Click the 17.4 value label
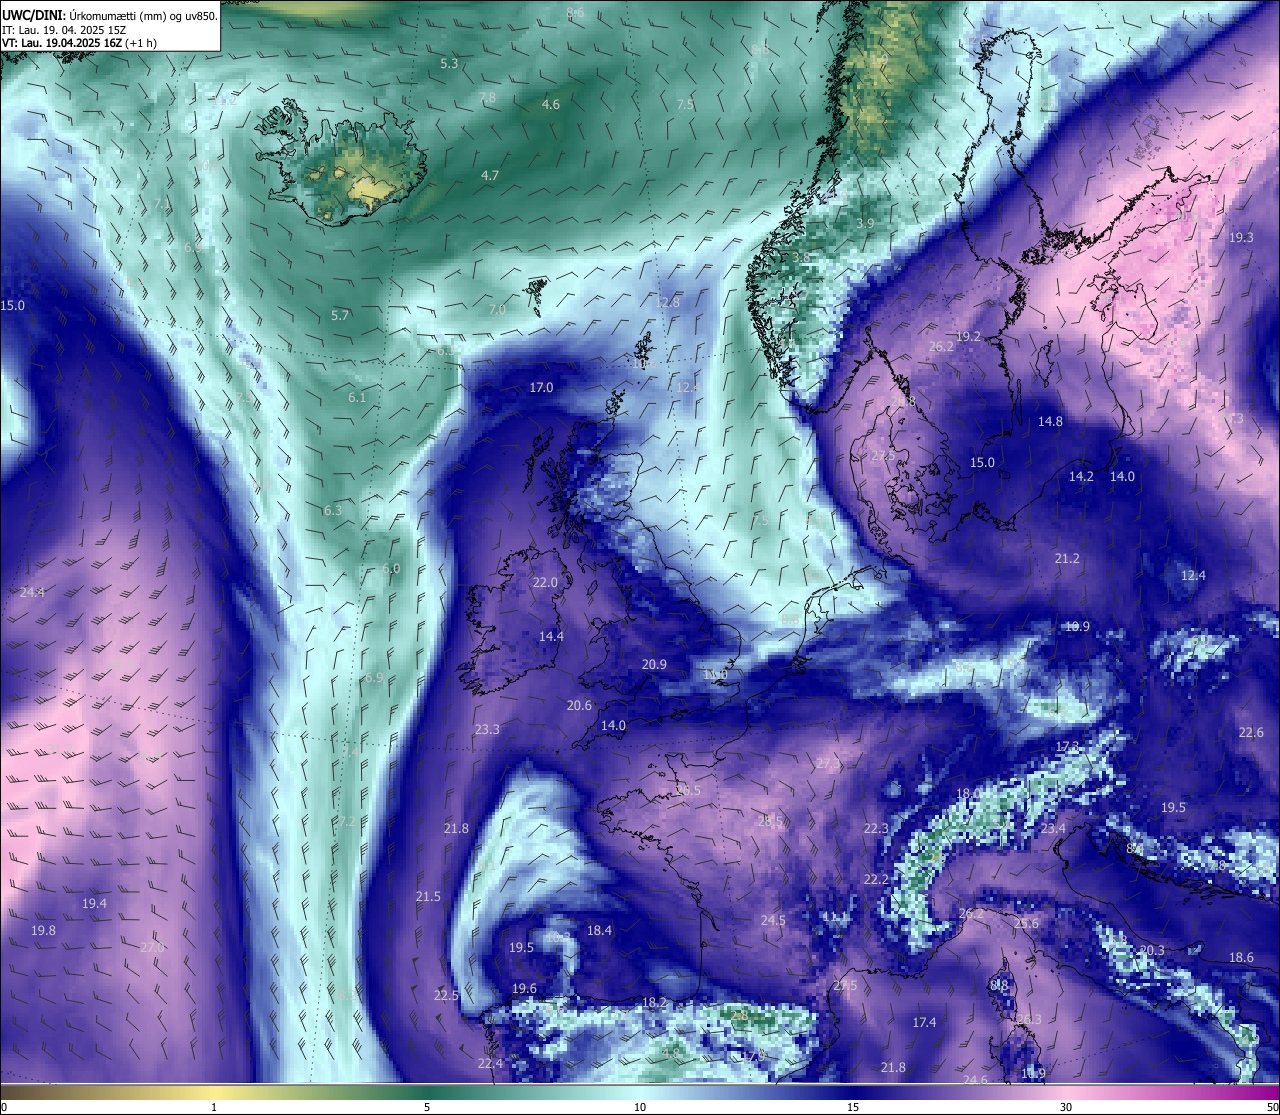Screen dimensions: 1280x1115 [924, 1023]
